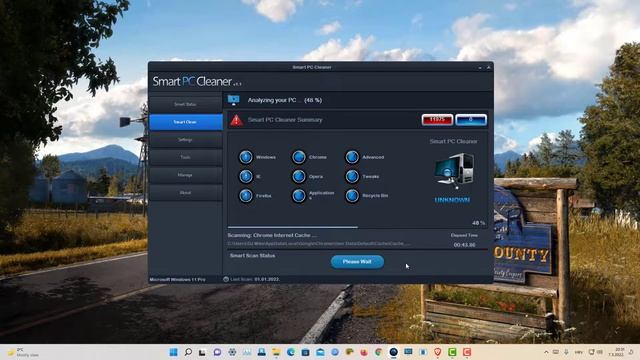The width and height of the screenshot is (640, 360).
Task: Click the Smart PC Cleaner Summary heading
Action: pos(285,120)
